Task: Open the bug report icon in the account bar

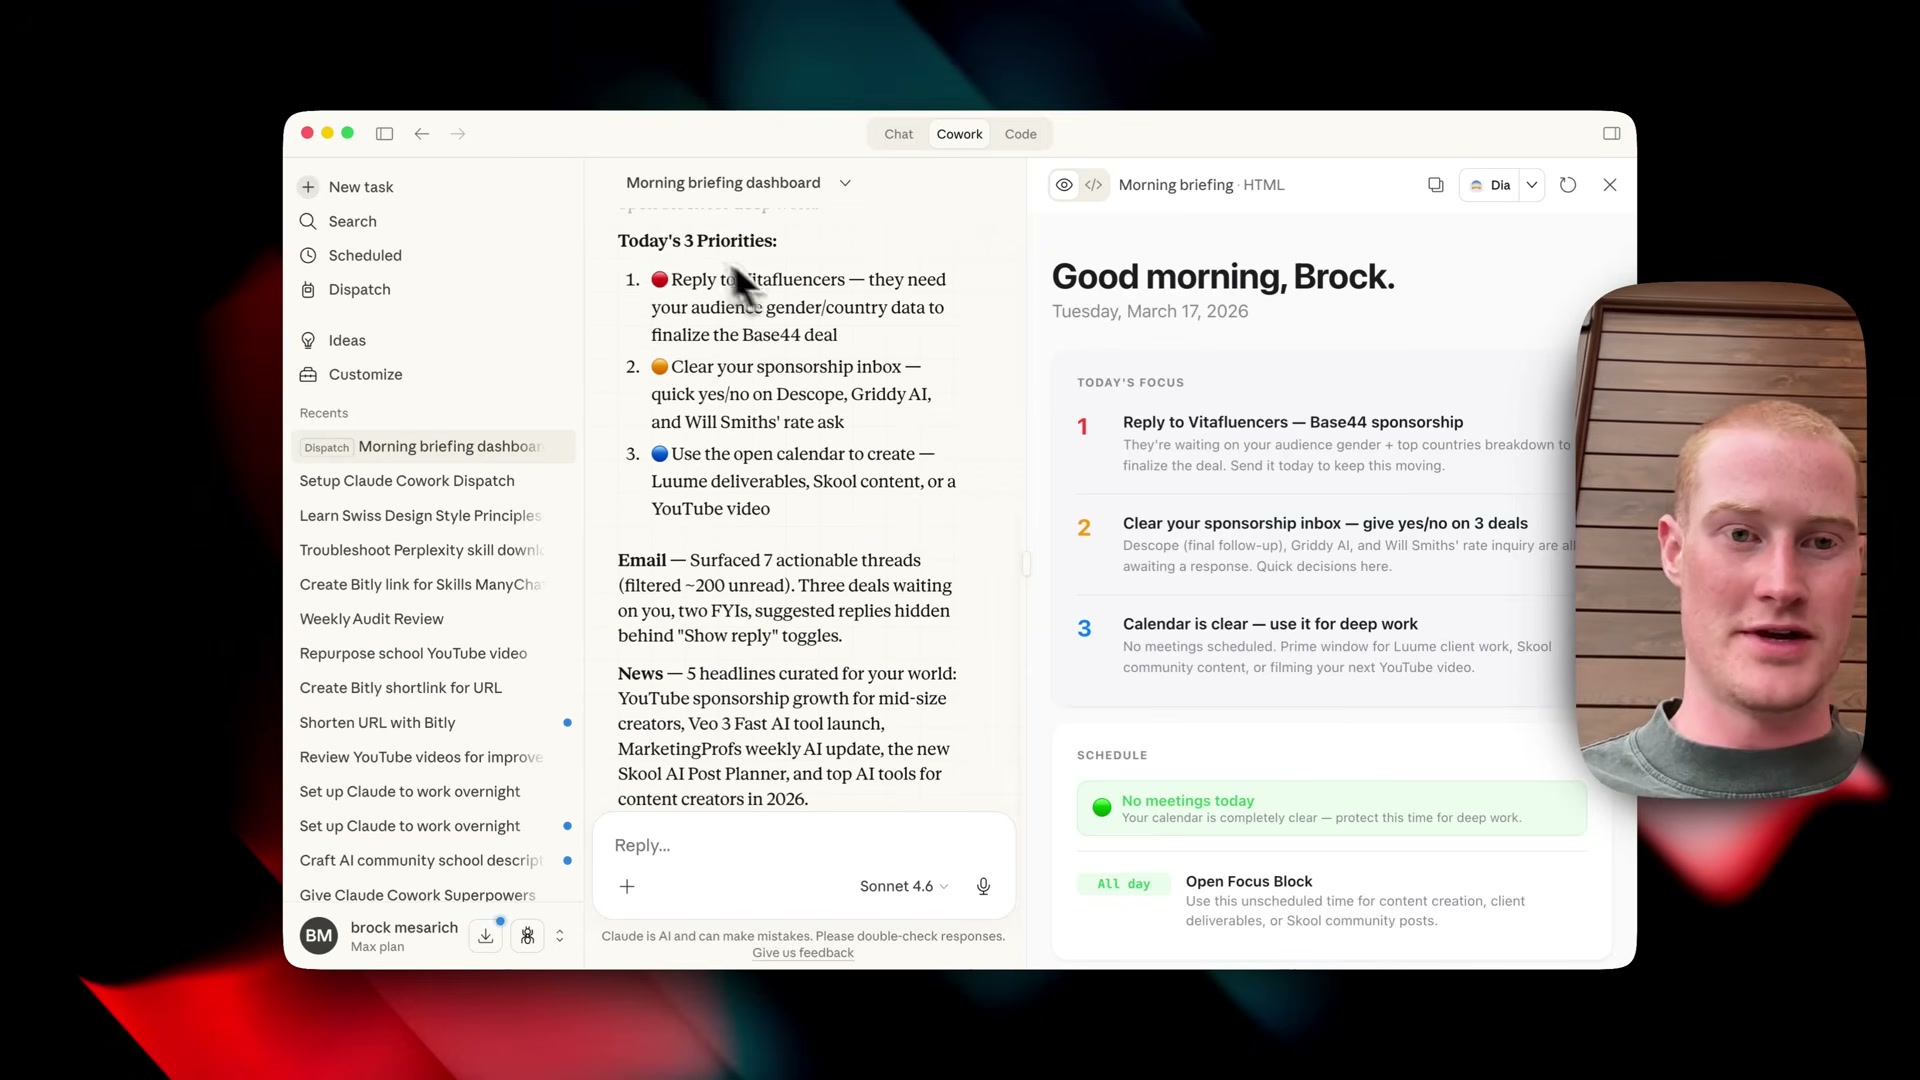Action: coord(528,936)
